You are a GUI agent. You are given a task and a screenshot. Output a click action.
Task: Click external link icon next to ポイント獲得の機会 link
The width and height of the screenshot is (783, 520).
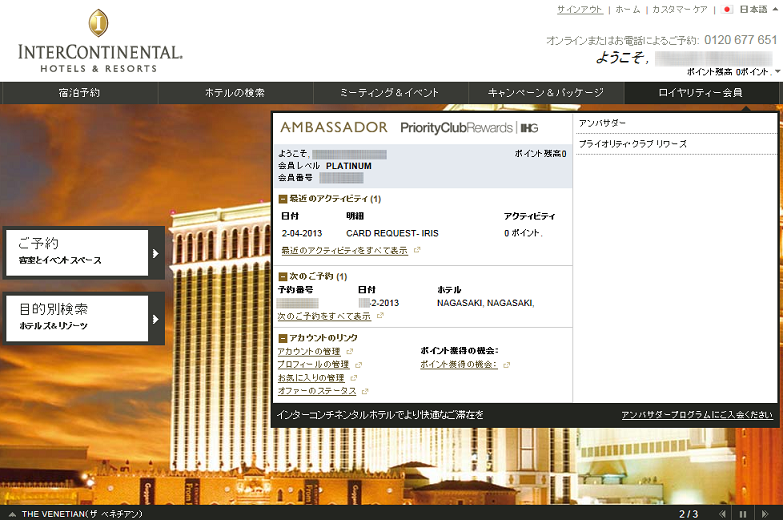(x=507, y=365)
